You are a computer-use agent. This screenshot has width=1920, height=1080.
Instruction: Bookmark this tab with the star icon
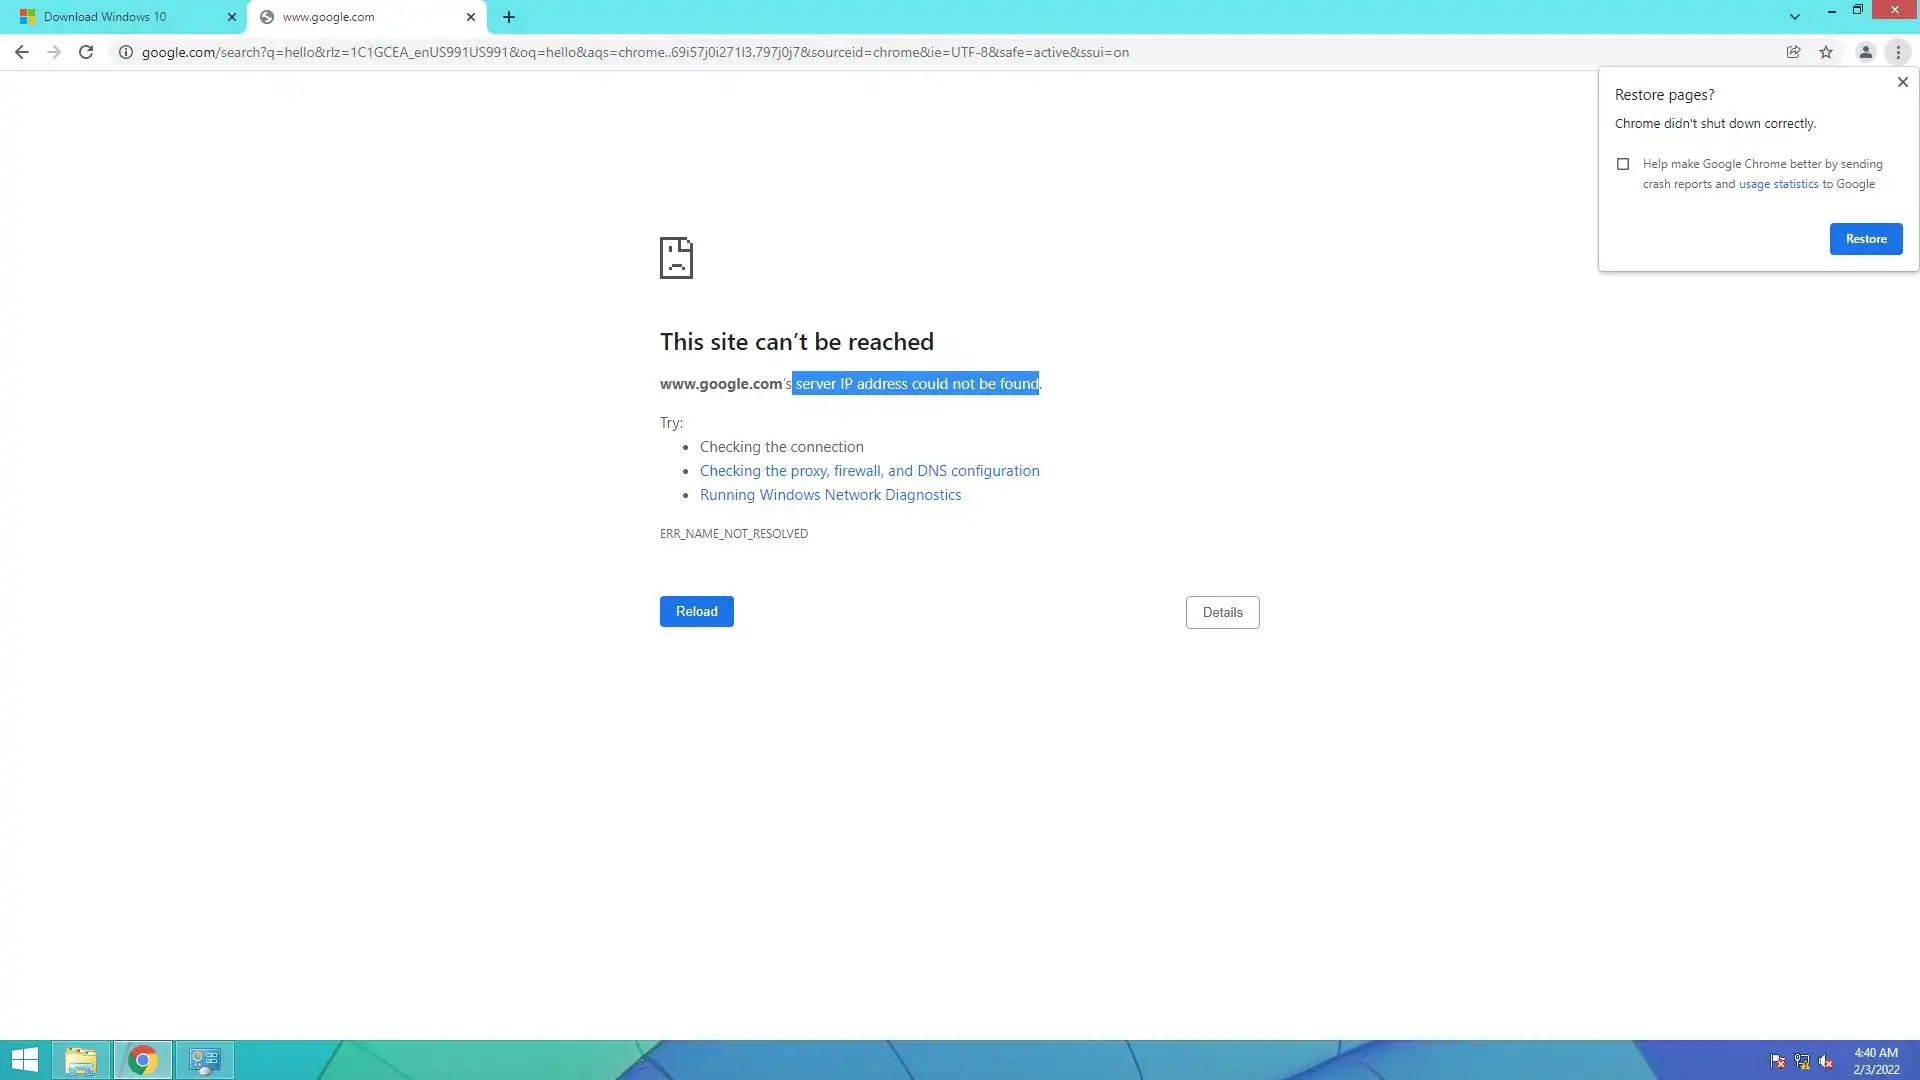click(x=1826, y=52)
